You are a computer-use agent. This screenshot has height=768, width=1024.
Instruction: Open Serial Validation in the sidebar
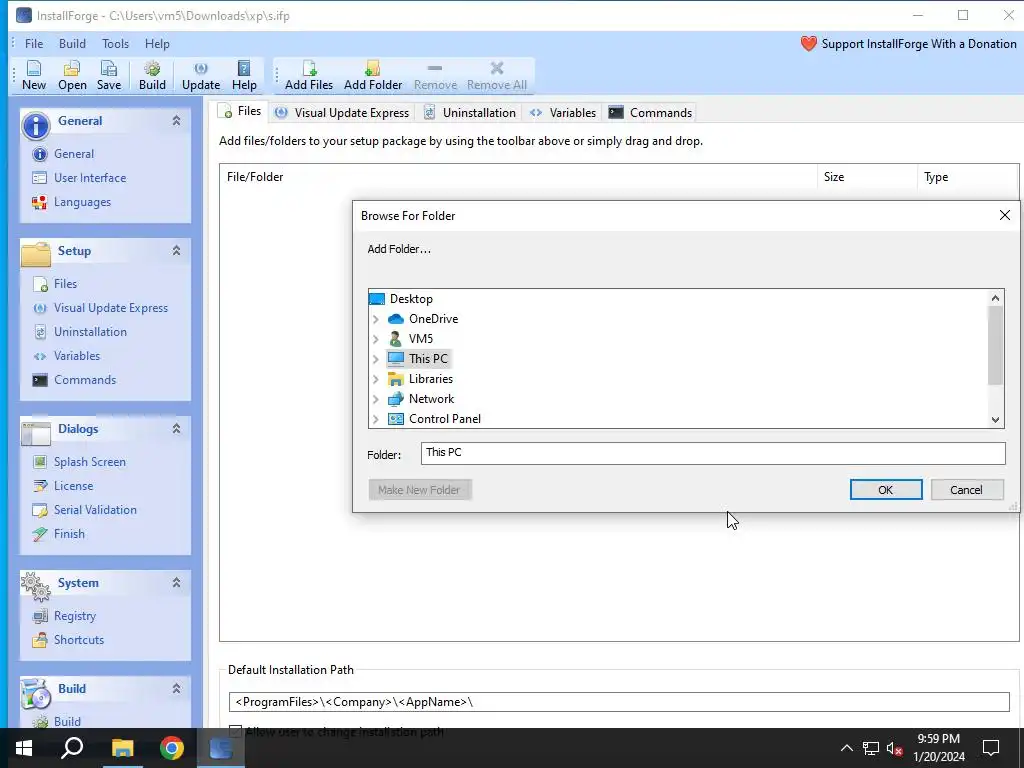(85, 510)
